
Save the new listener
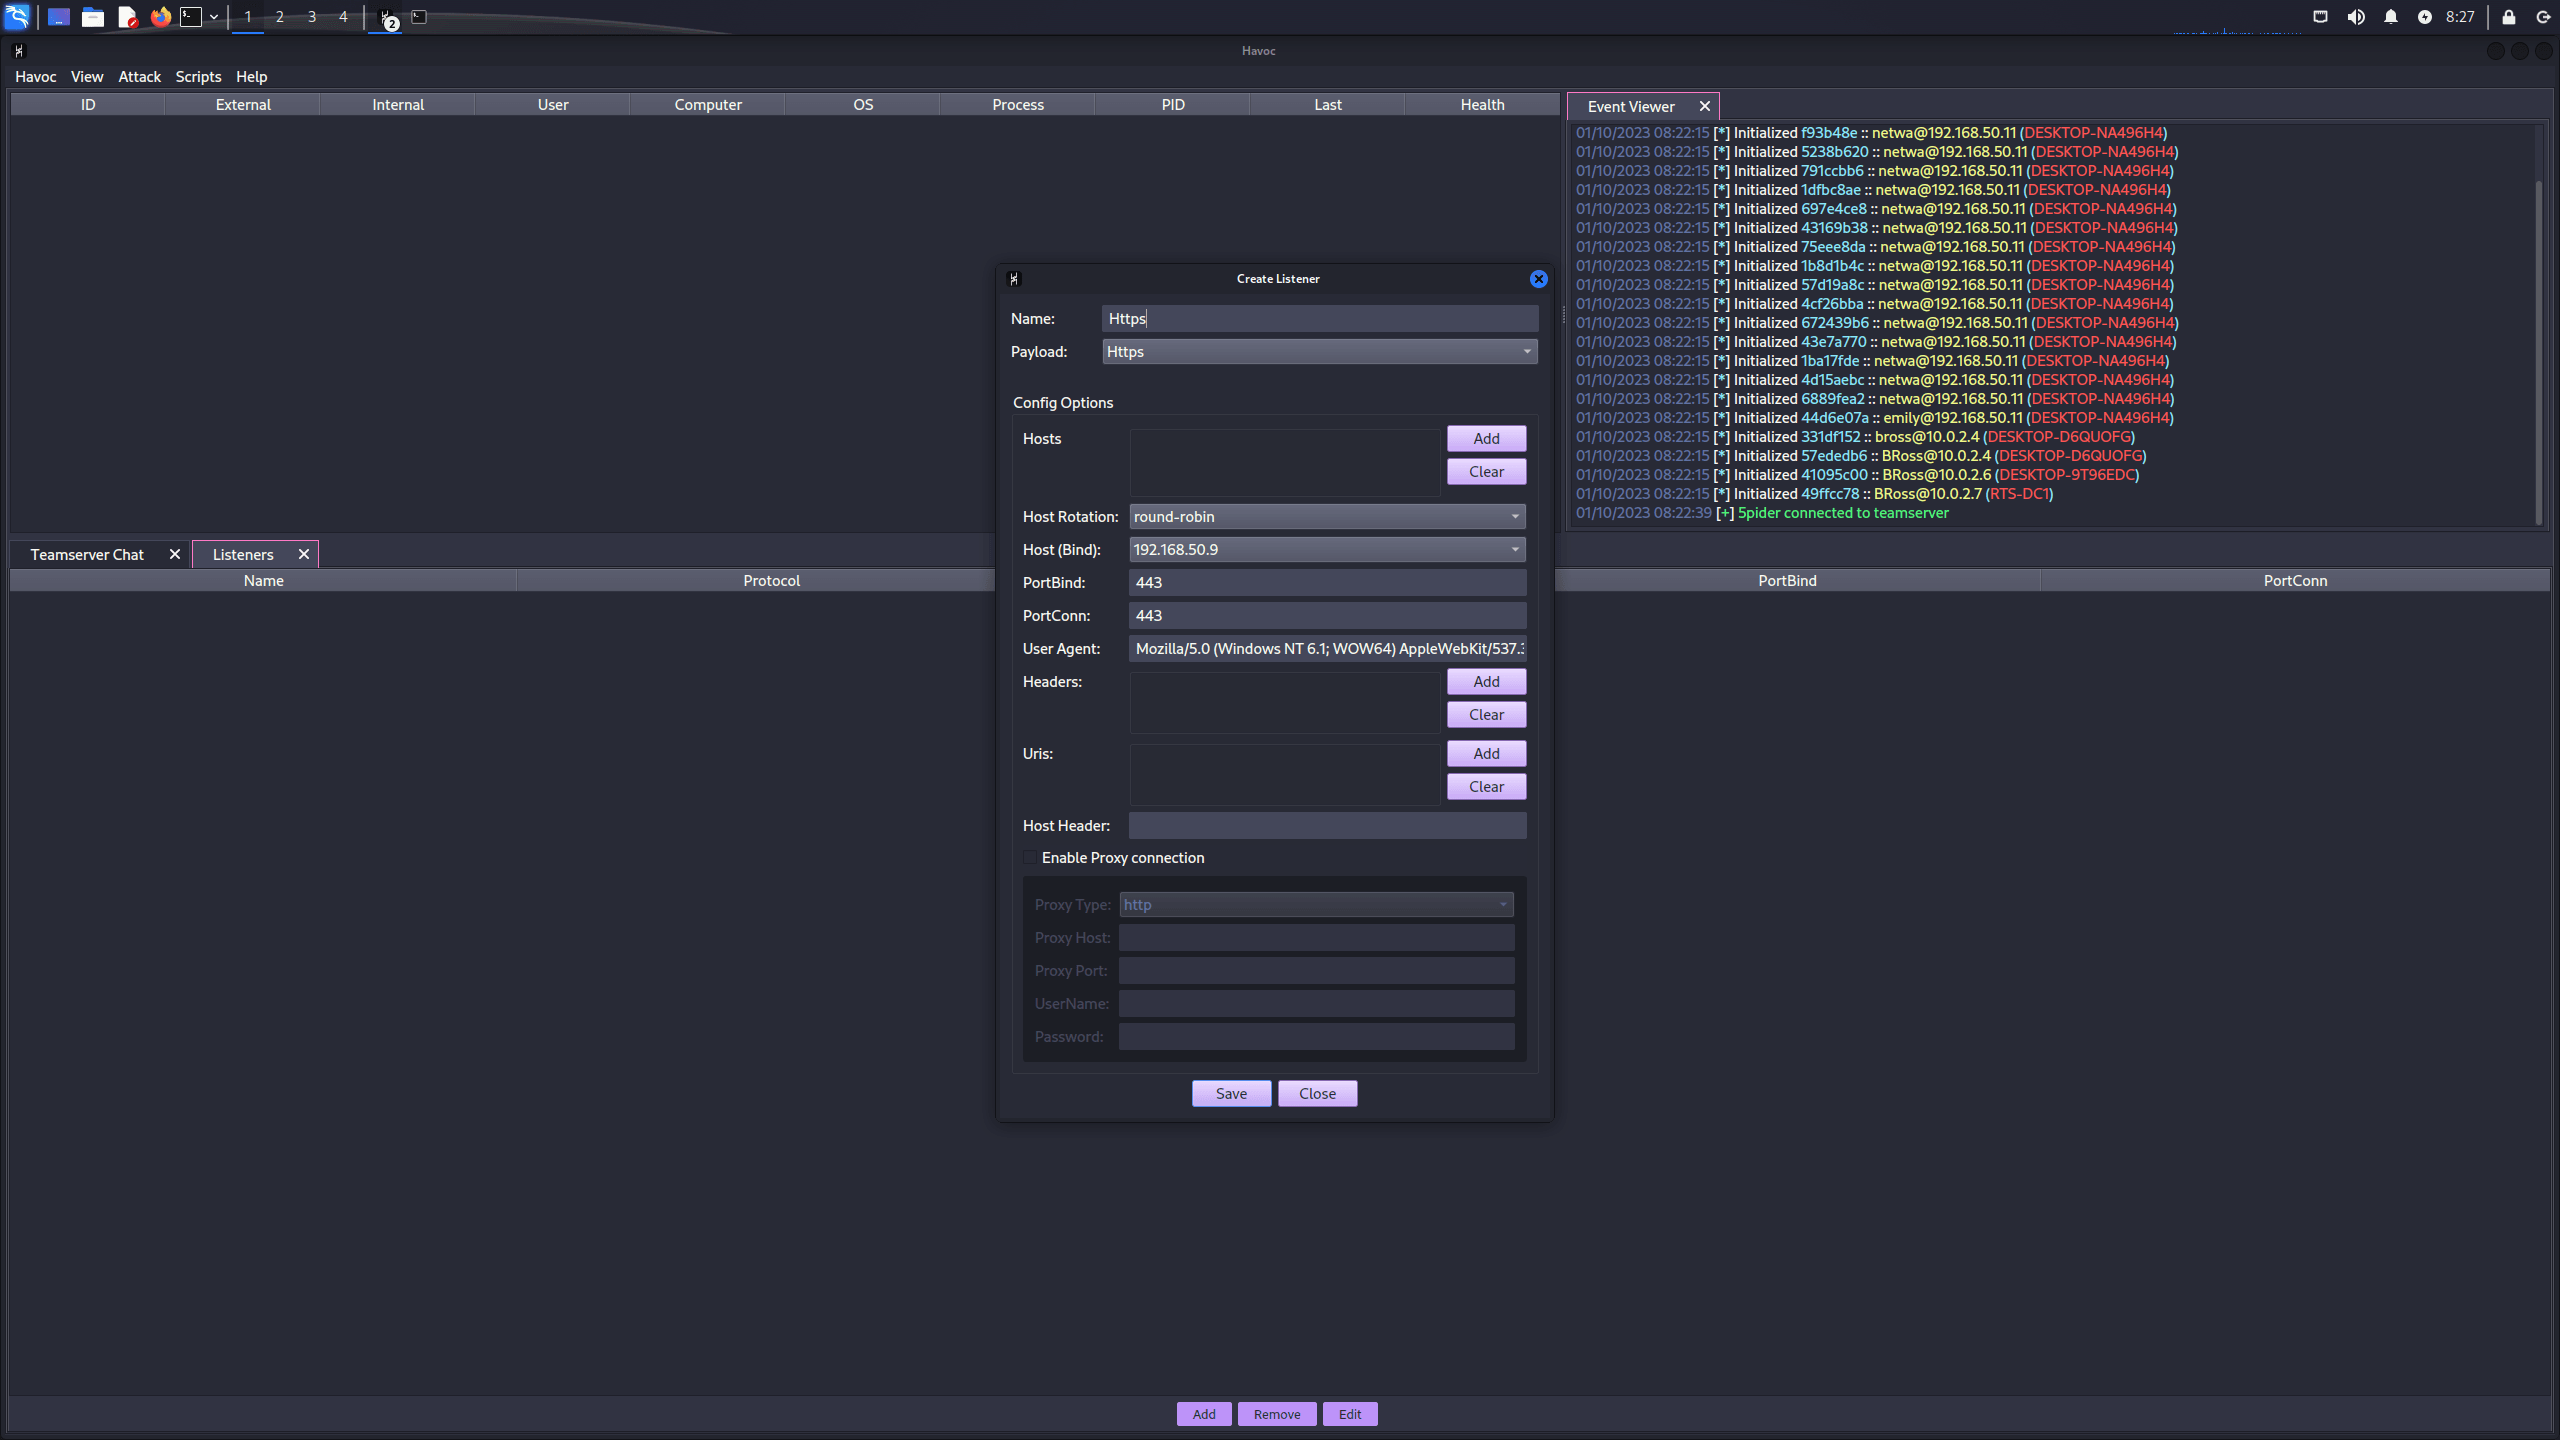coord(1231,1093)
